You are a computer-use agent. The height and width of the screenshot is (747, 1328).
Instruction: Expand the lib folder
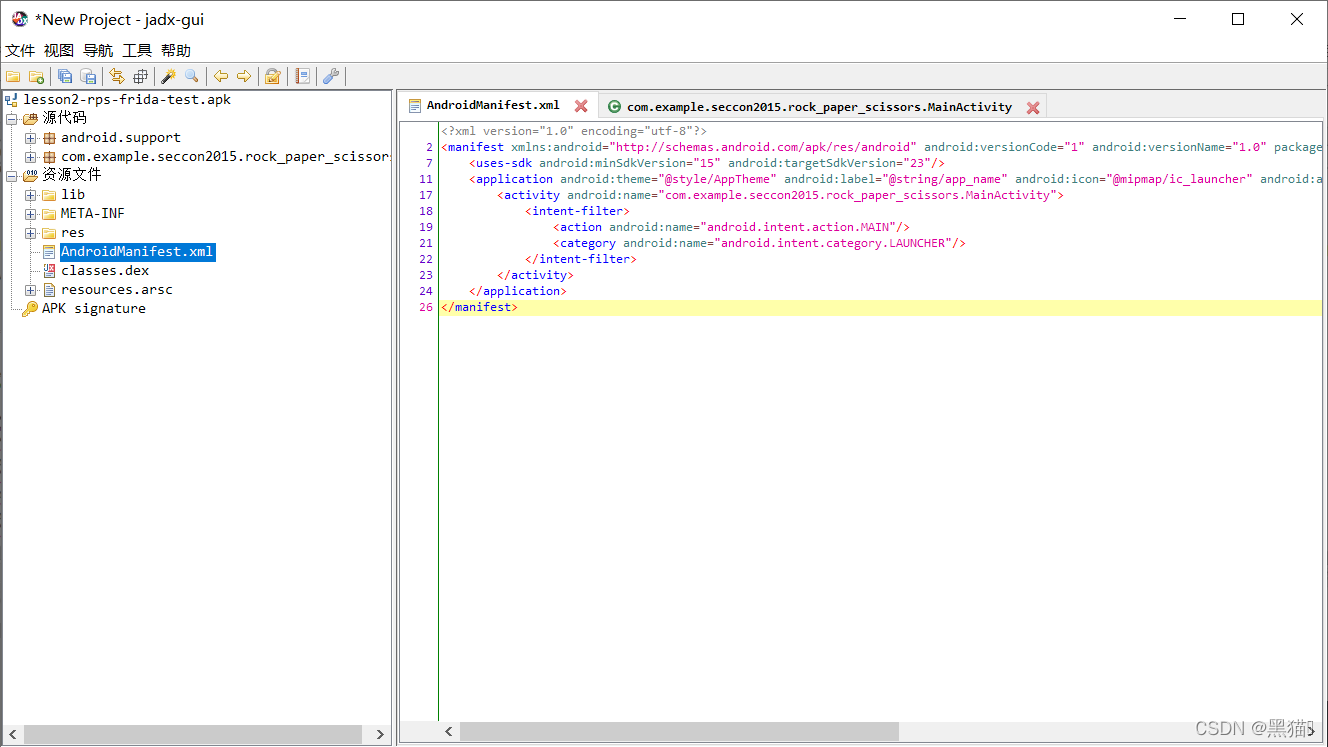coord(31,195)
